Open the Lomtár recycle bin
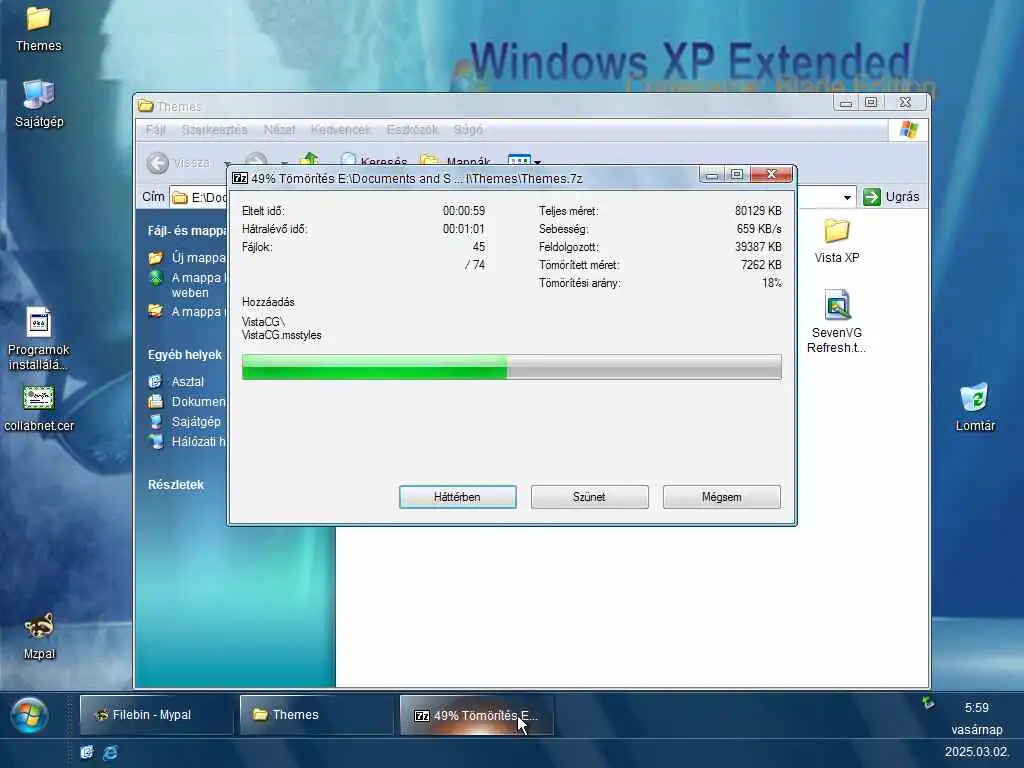The height and width of the screenshot is (768, 1024). coord(974,408)
